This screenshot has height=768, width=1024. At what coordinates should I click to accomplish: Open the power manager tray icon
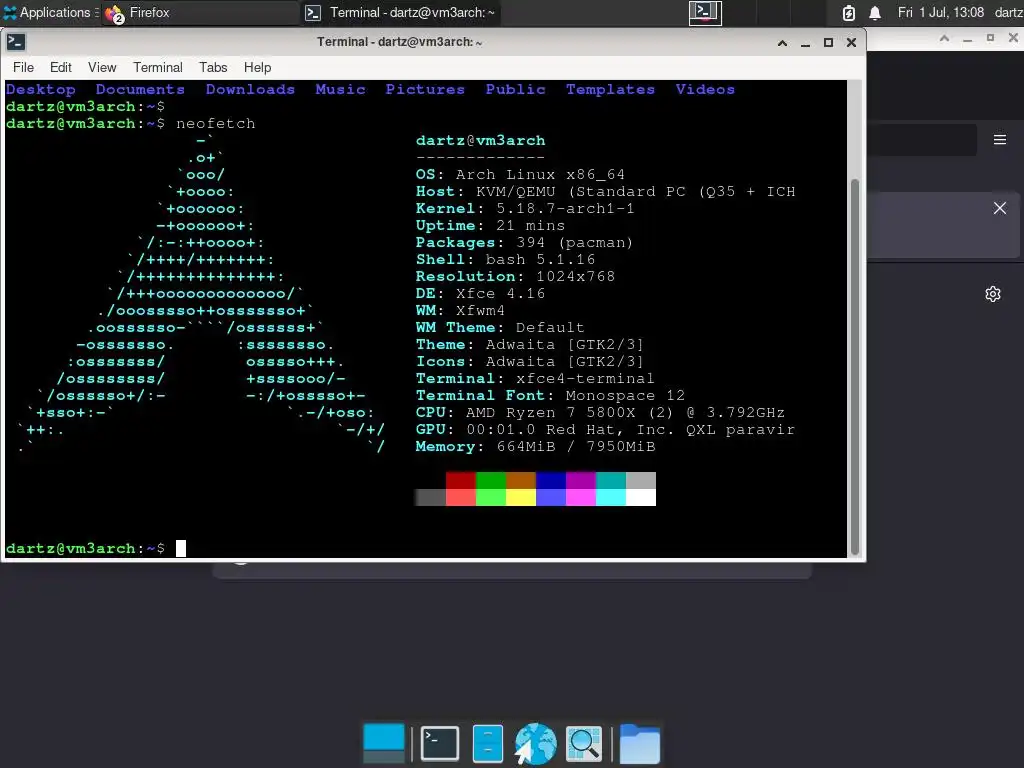pos(848,12)
